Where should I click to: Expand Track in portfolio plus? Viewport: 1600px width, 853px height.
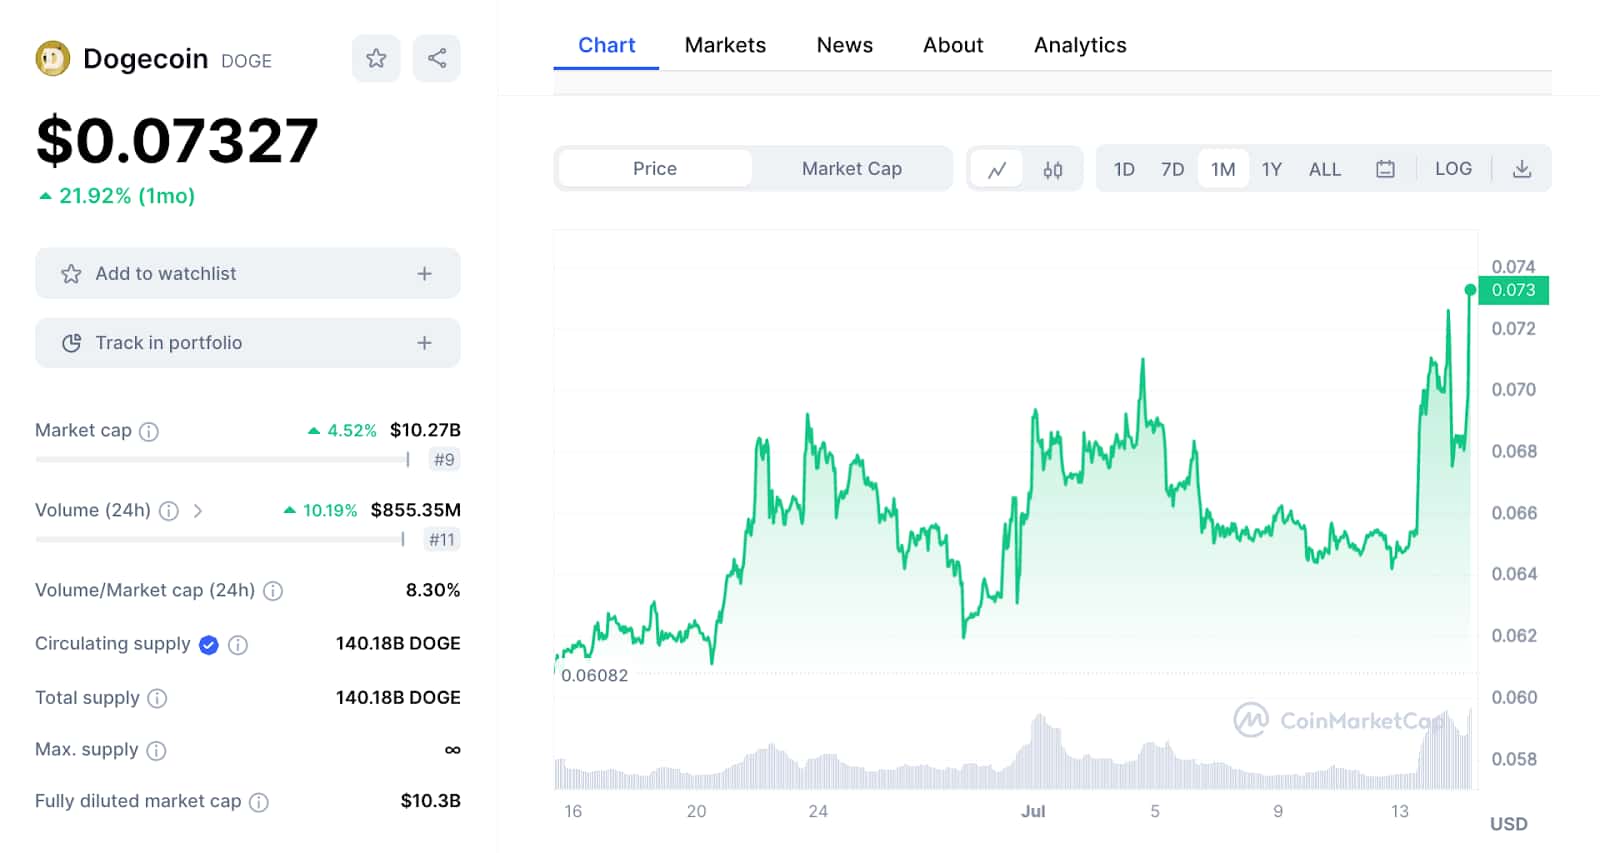click(425, 343)
